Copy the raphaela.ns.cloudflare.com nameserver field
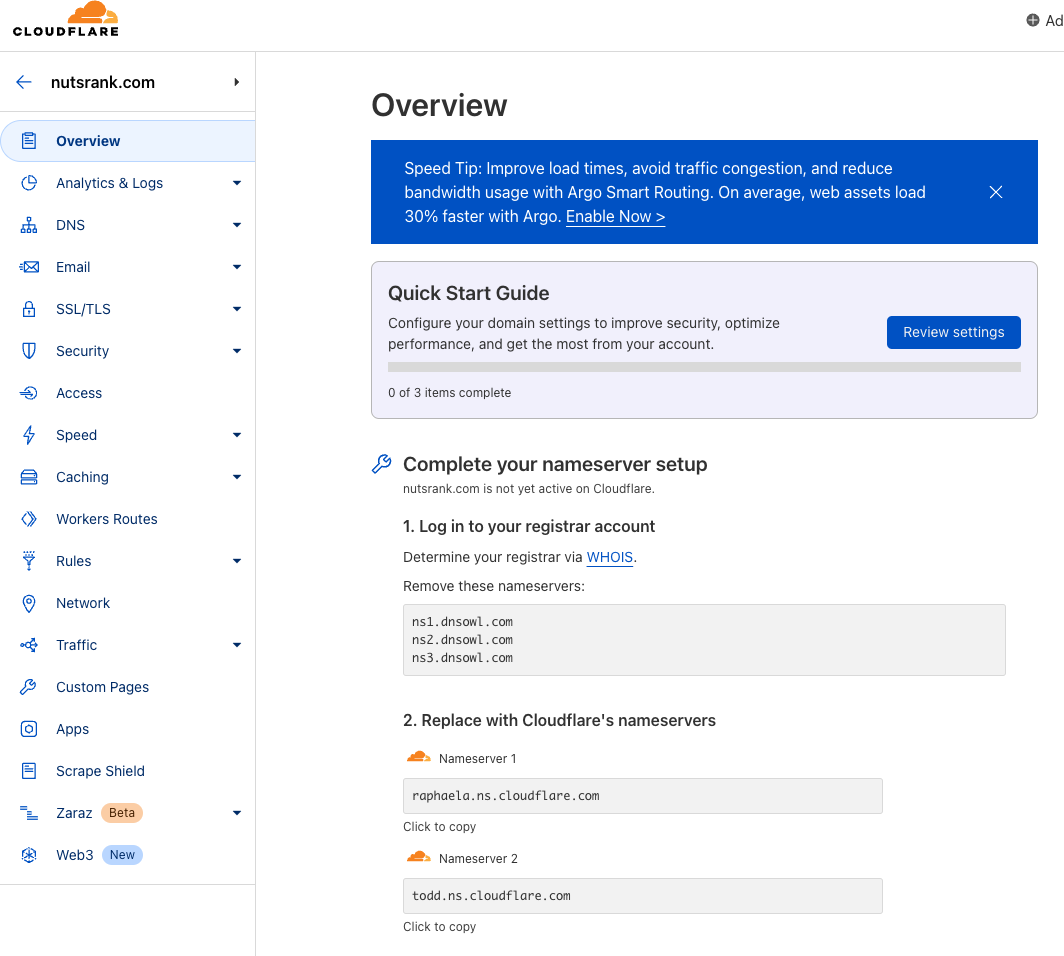Image resolution: width=1064 pixels, height=956 pixels. click(x=642, y=796)
